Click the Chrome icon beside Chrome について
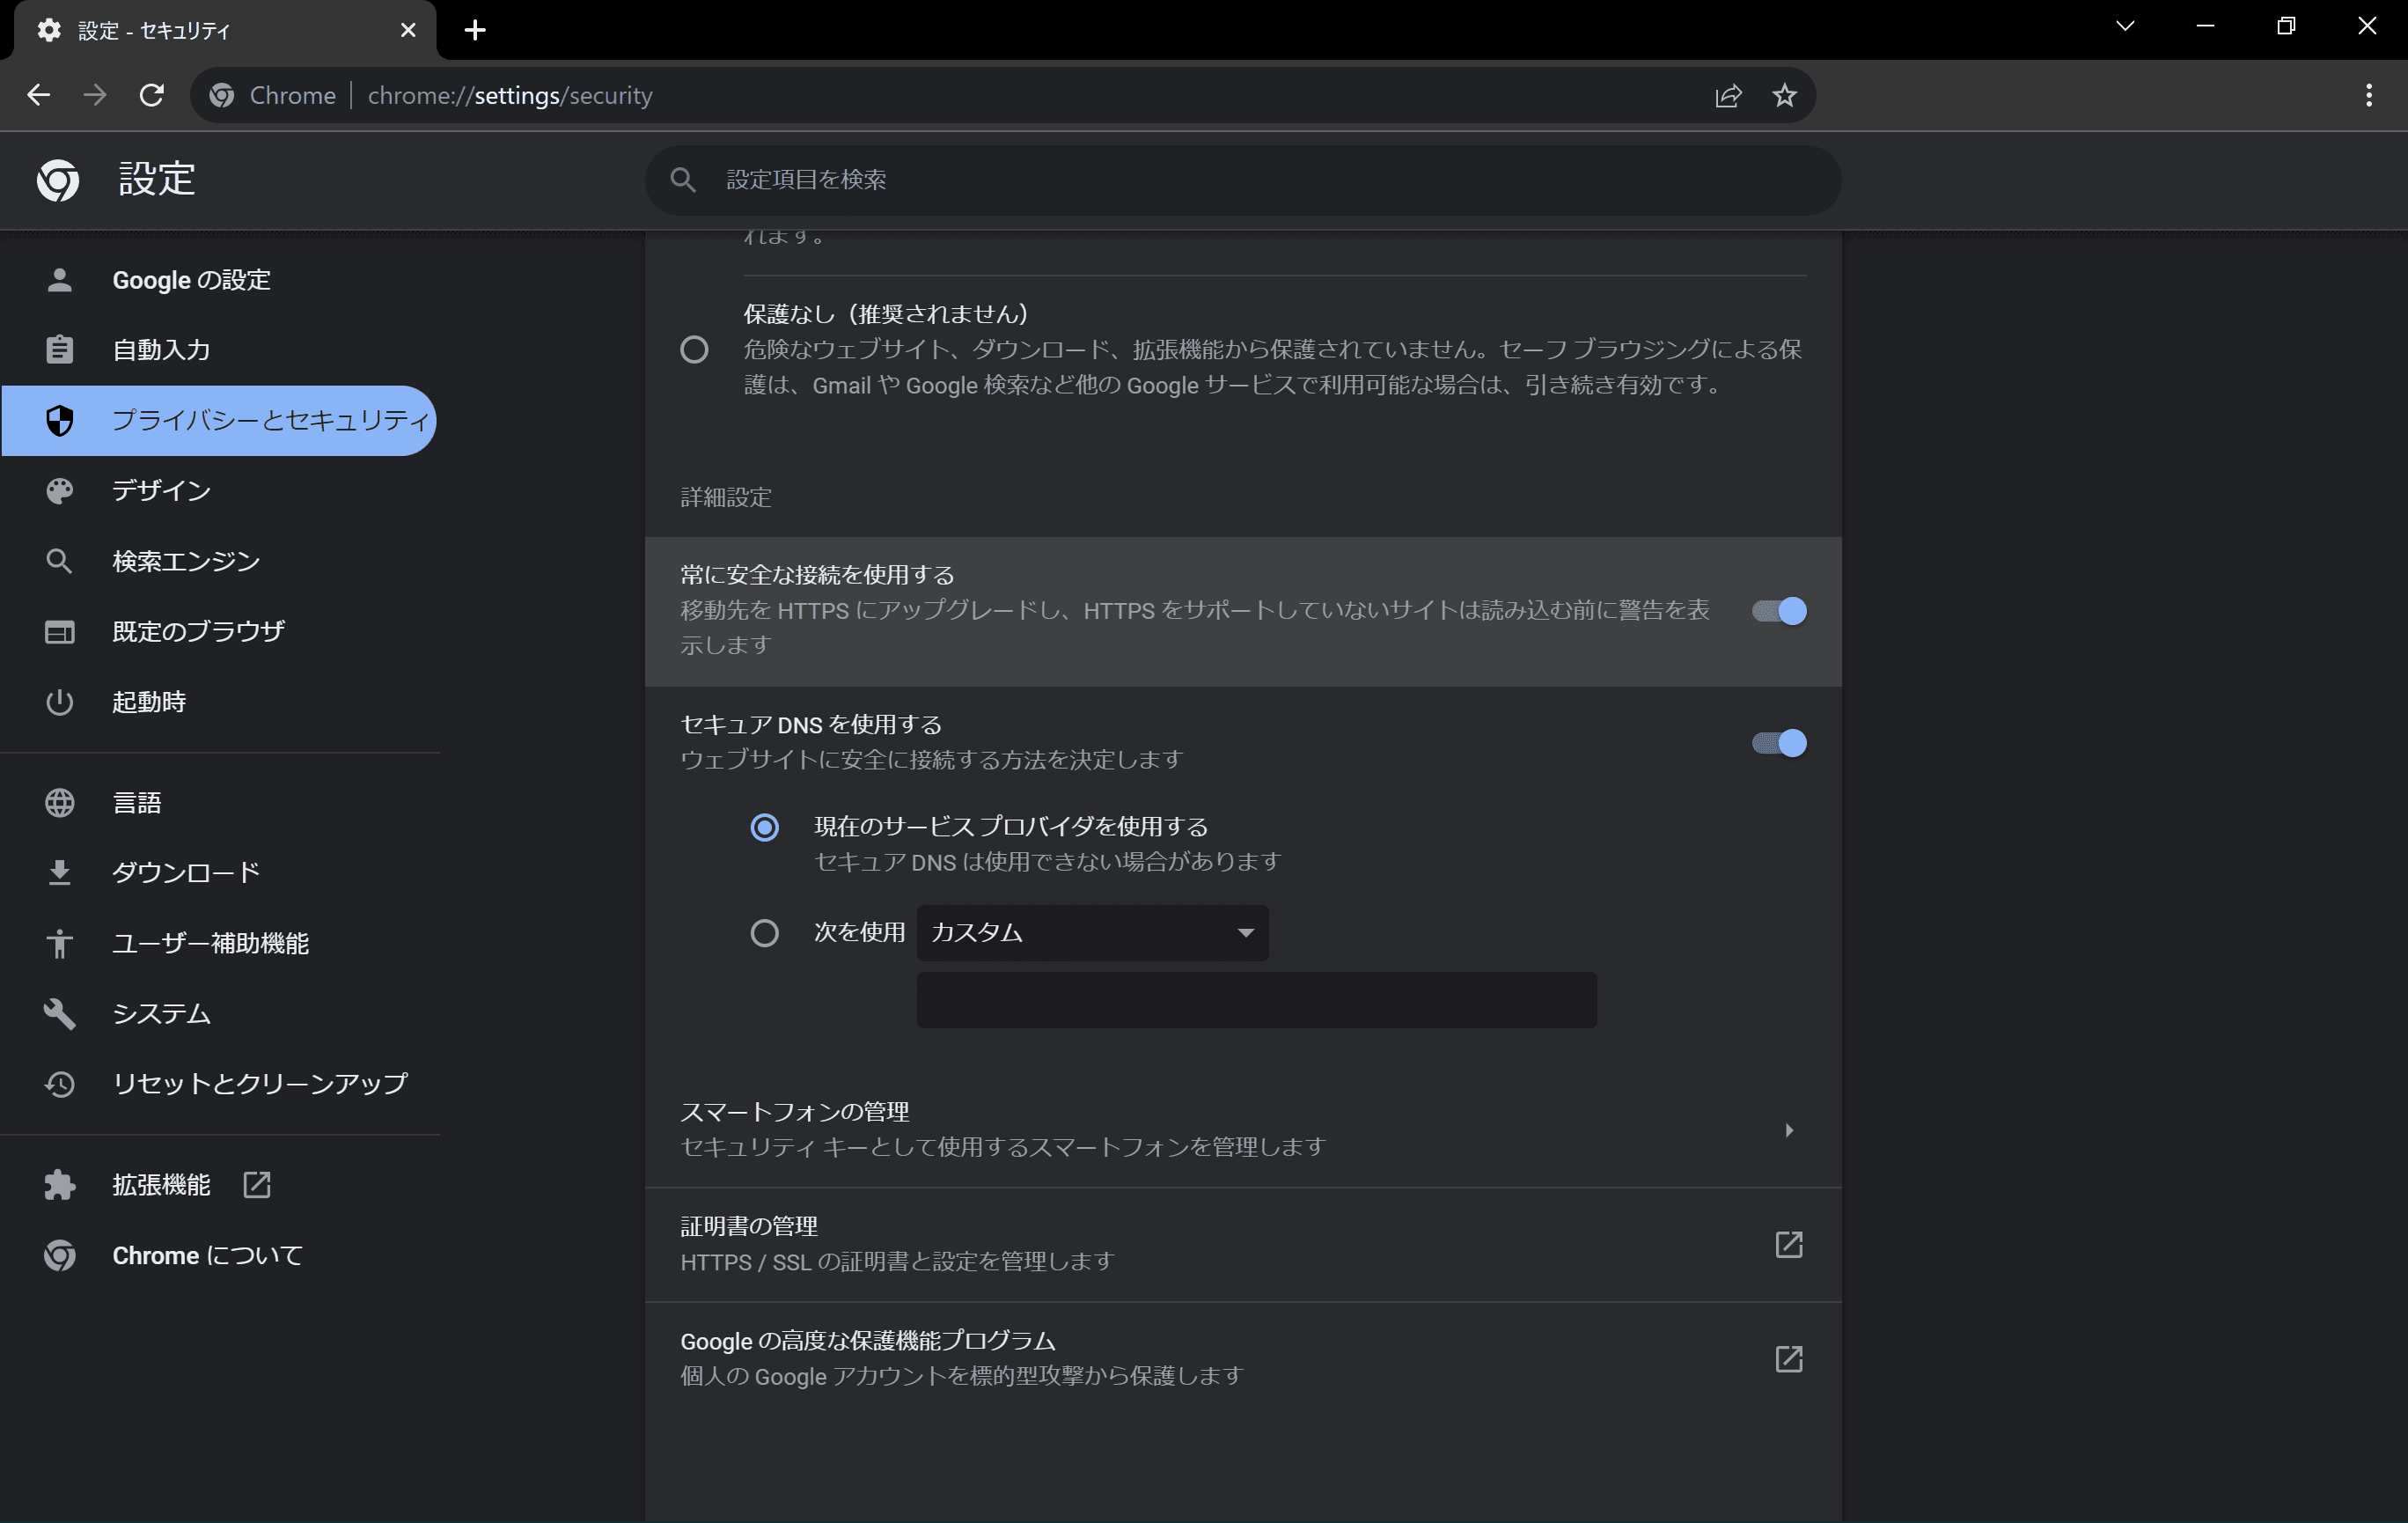Screen dimensions: 2408x1523 click(60, 1256)
